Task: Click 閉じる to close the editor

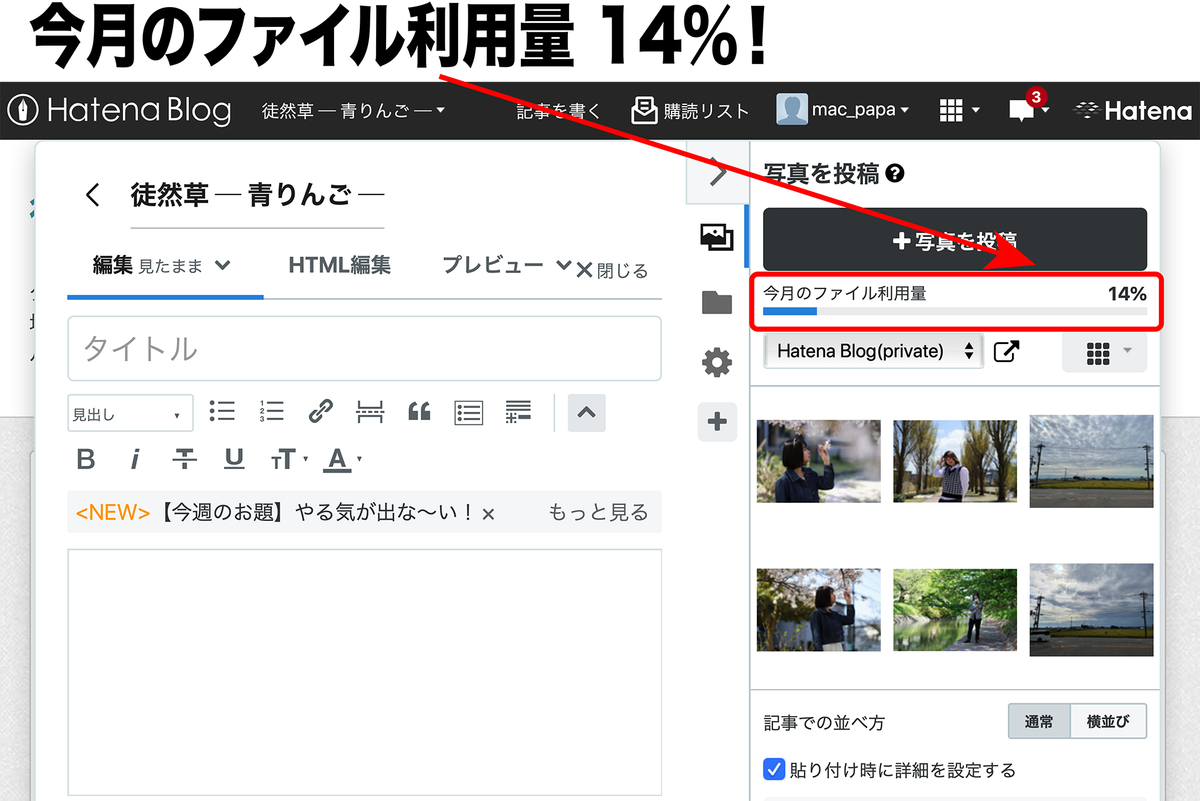Action: pos(612,270)
